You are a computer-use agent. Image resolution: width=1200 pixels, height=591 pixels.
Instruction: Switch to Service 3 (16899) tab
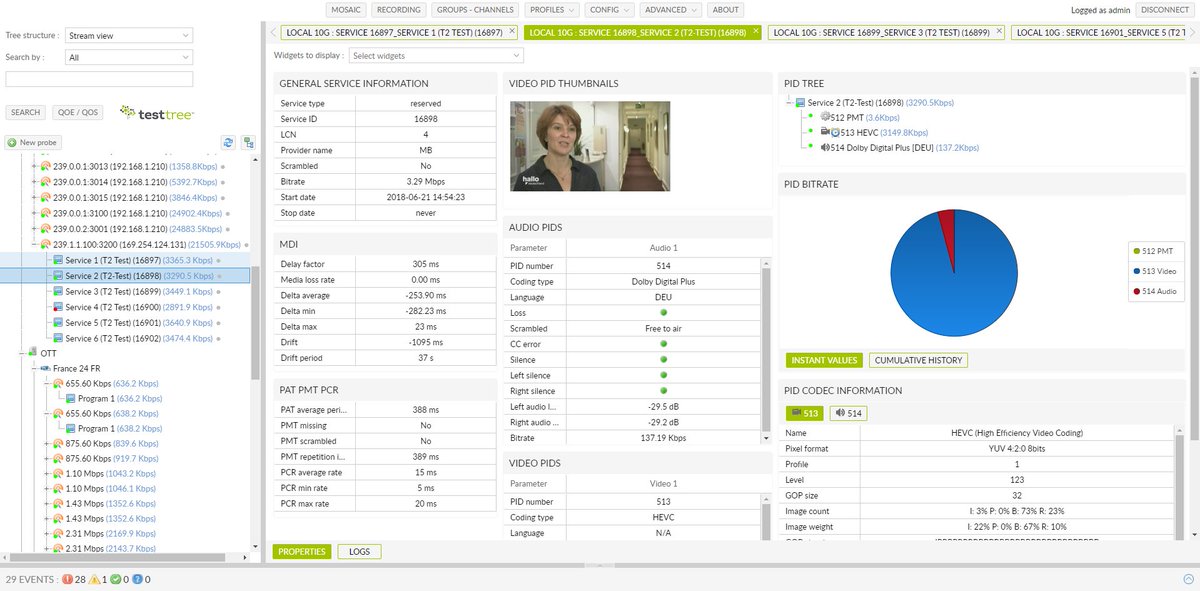tap(881, 32)
